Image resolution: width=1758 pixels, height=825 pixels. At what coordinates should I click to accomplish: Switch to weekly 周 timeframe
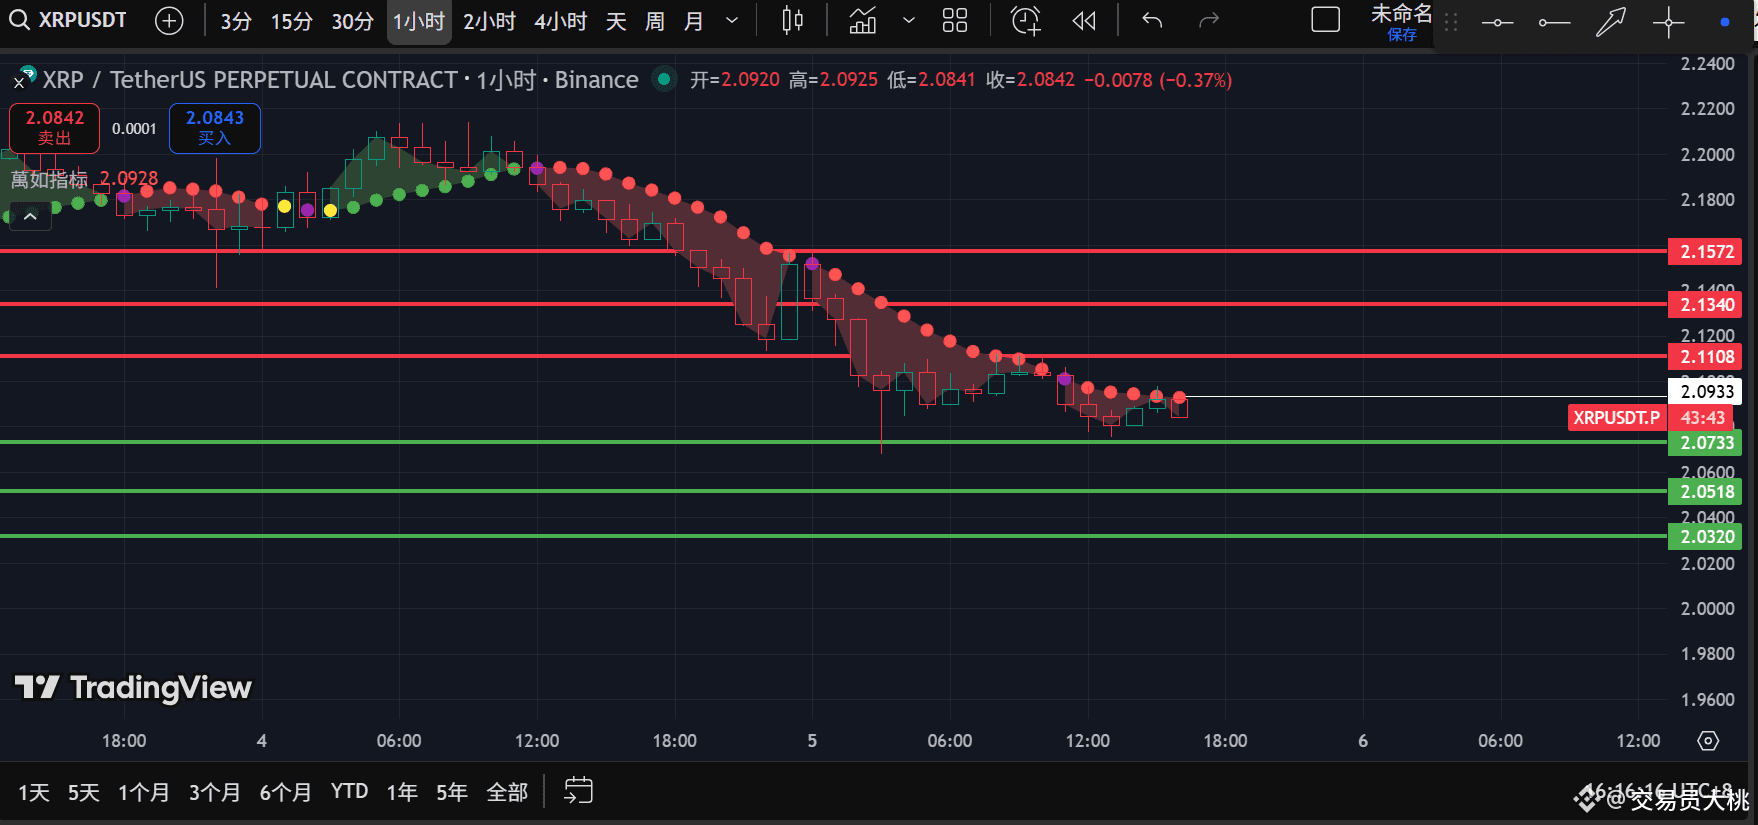(655, 21)
